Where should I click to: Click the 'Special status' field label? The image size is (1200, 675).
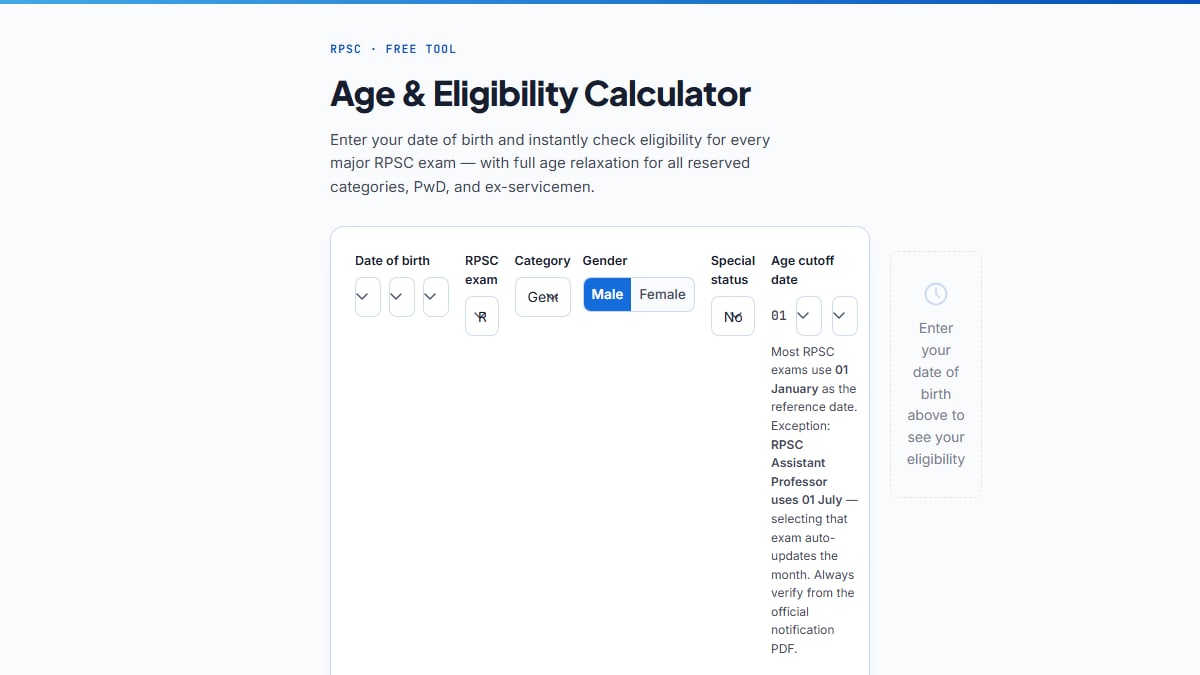pyautogui.click(x=733, y=270)
